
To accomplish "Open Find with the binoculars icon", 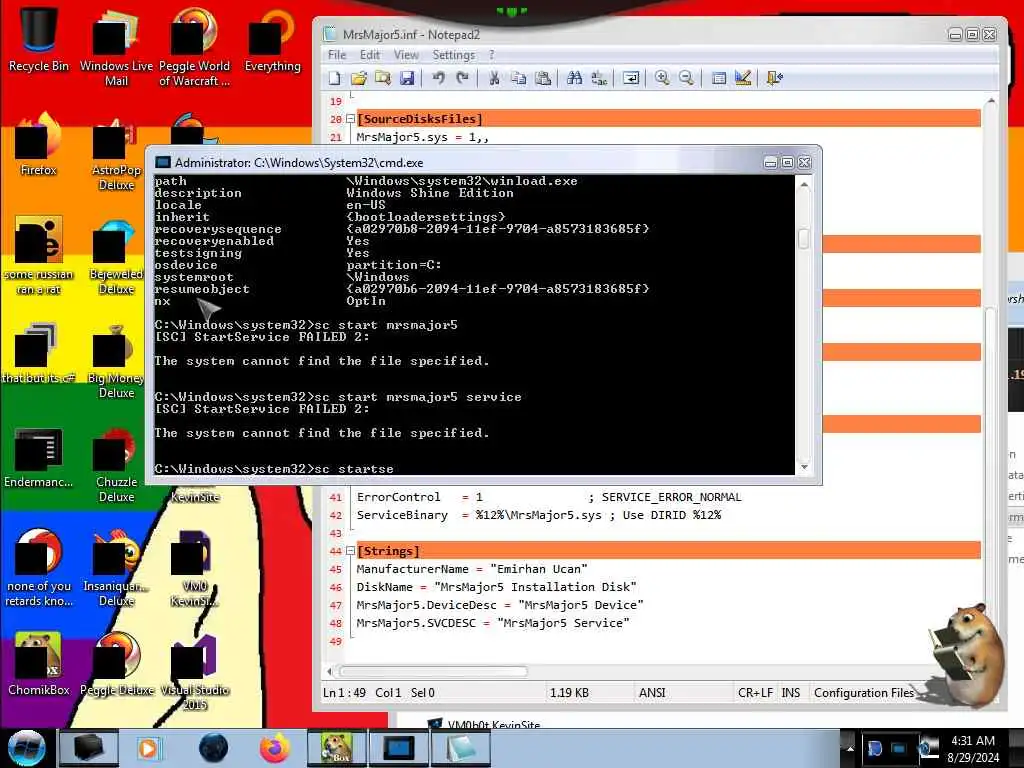I will point(575,78).
